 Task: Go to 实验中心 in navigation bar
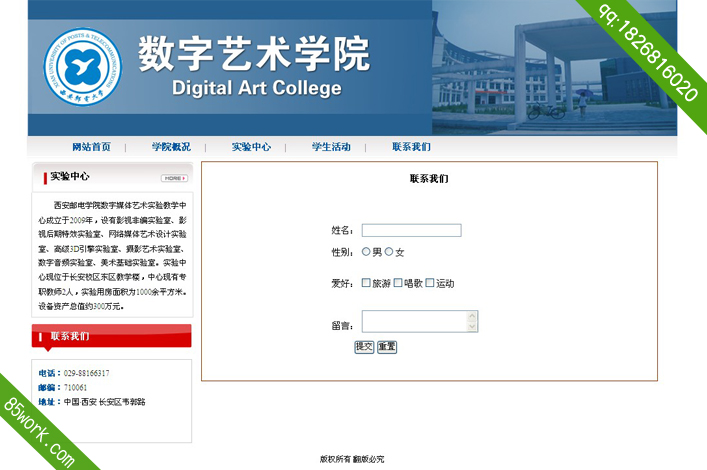(x=252, y=147)
